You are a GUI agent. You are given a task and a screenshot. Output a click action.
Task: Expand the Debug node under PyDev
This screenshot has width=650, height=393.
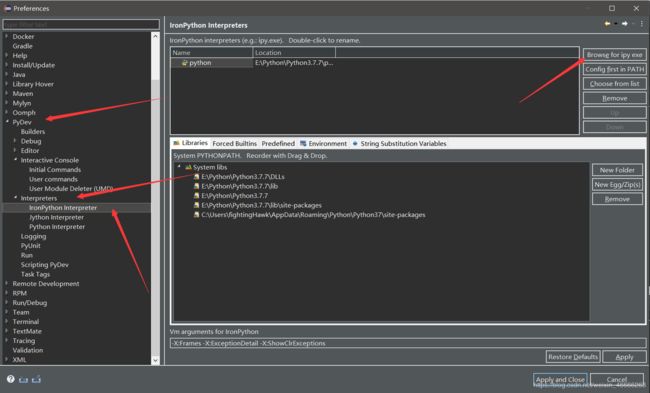pyautogui.click(x=15, y=141)
